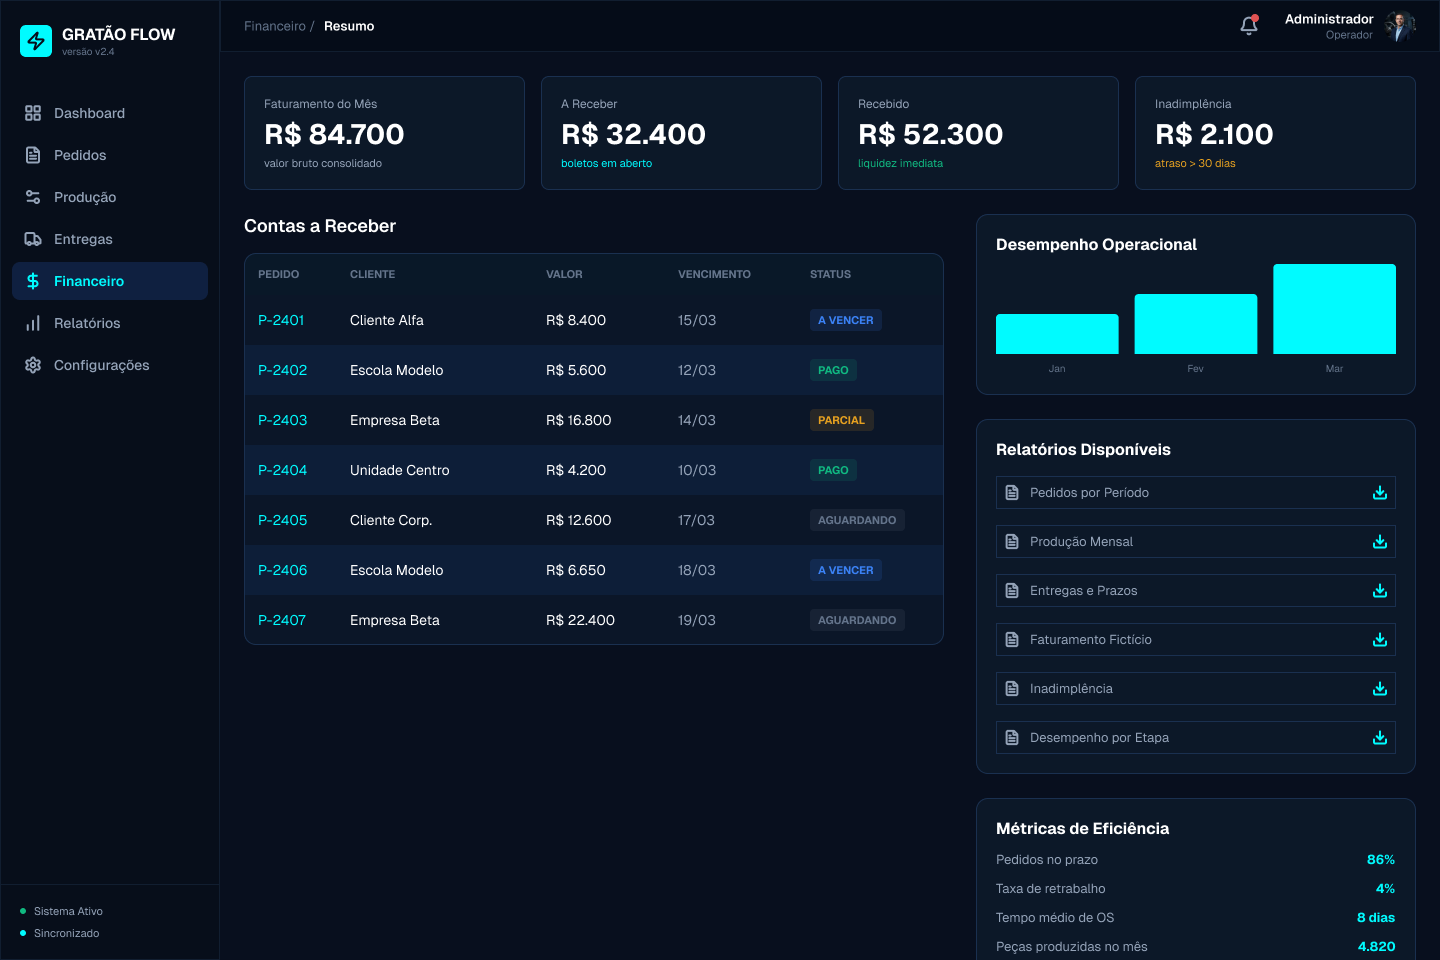Open order link P-2404
Viewport: 1440px width, 960px height.
[282, 470]
